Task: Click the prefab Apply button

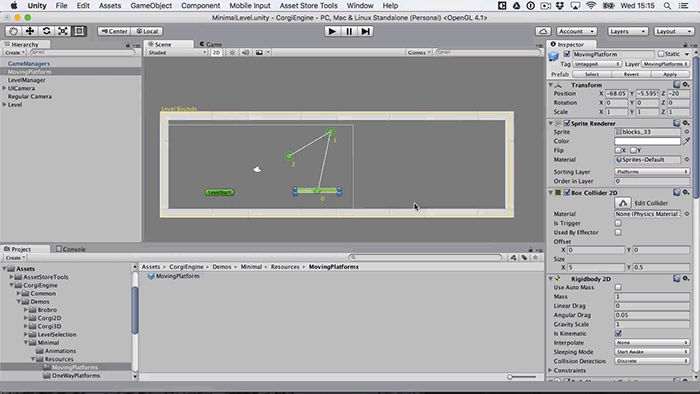Action: [x=670, y=75]
